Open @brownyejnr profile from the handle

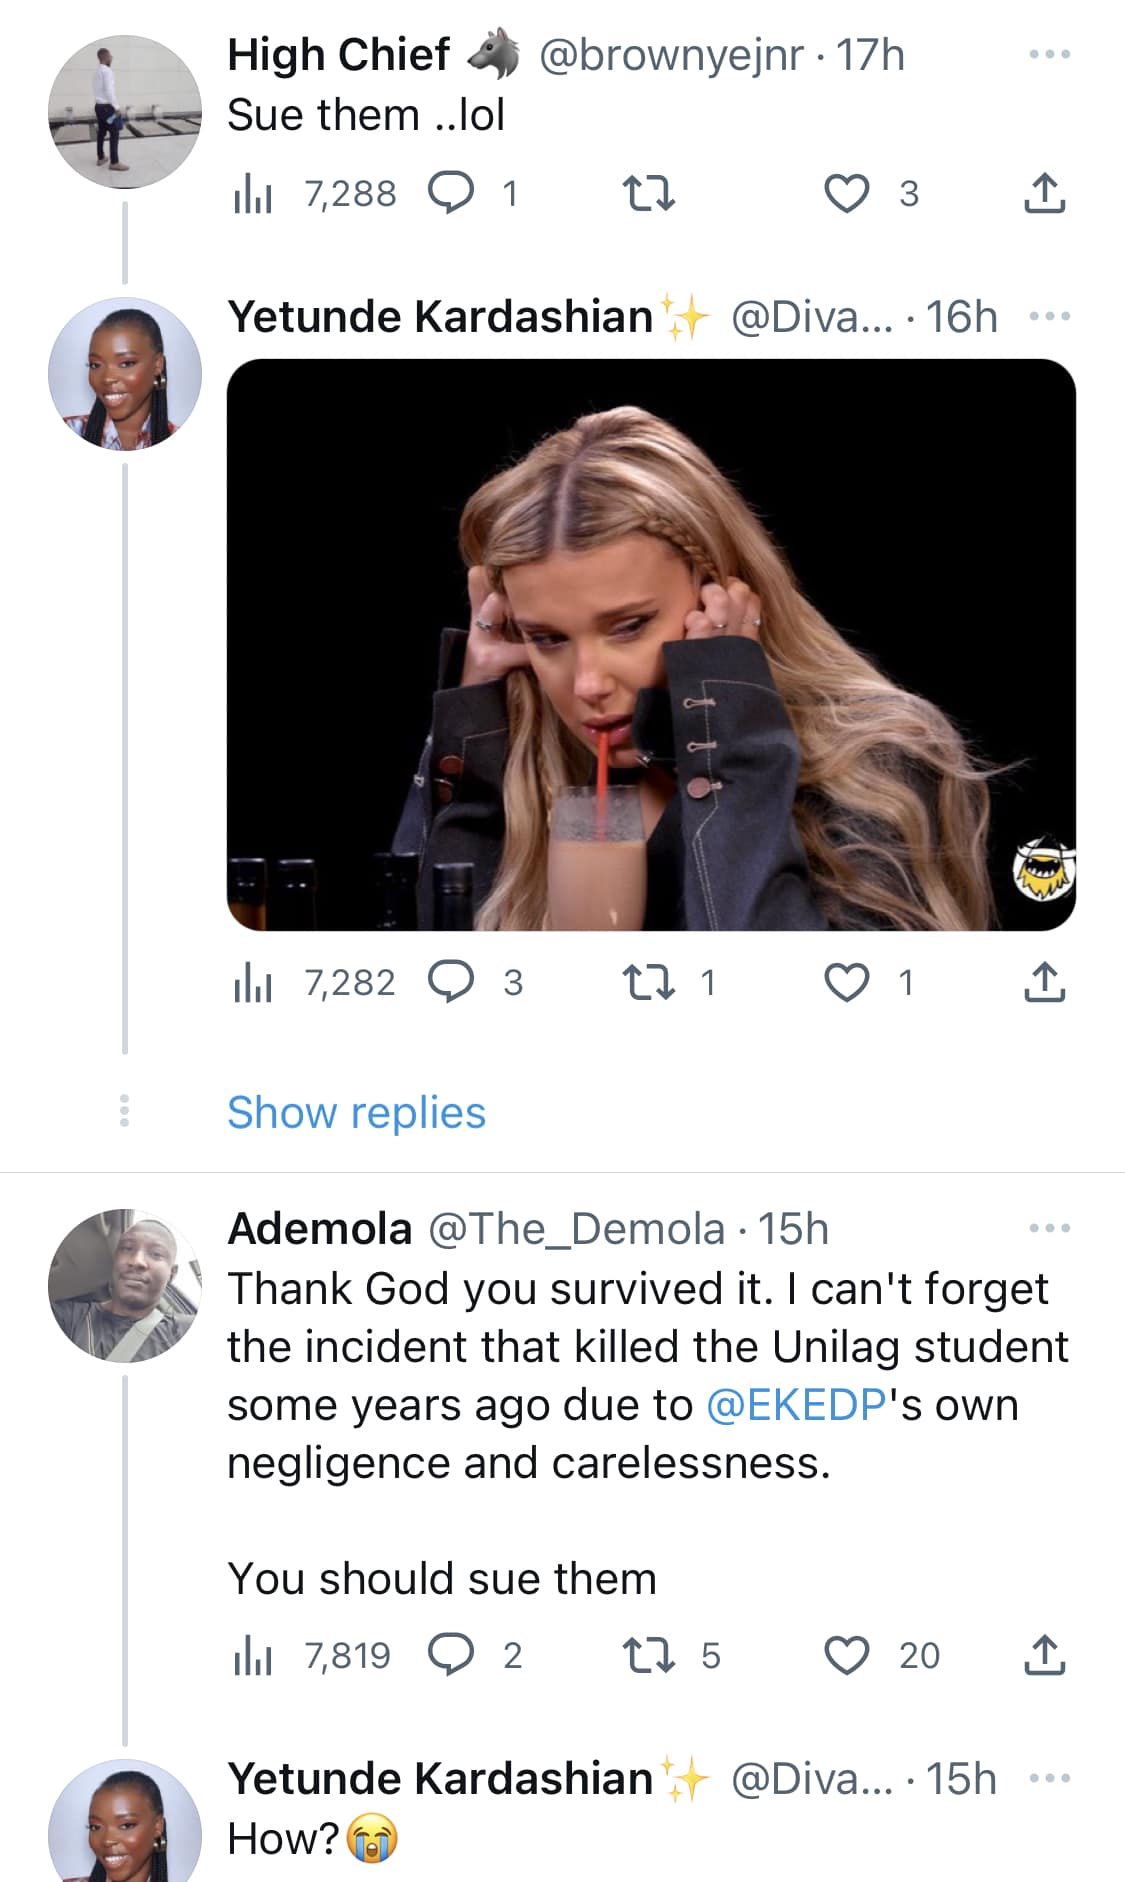670,55
